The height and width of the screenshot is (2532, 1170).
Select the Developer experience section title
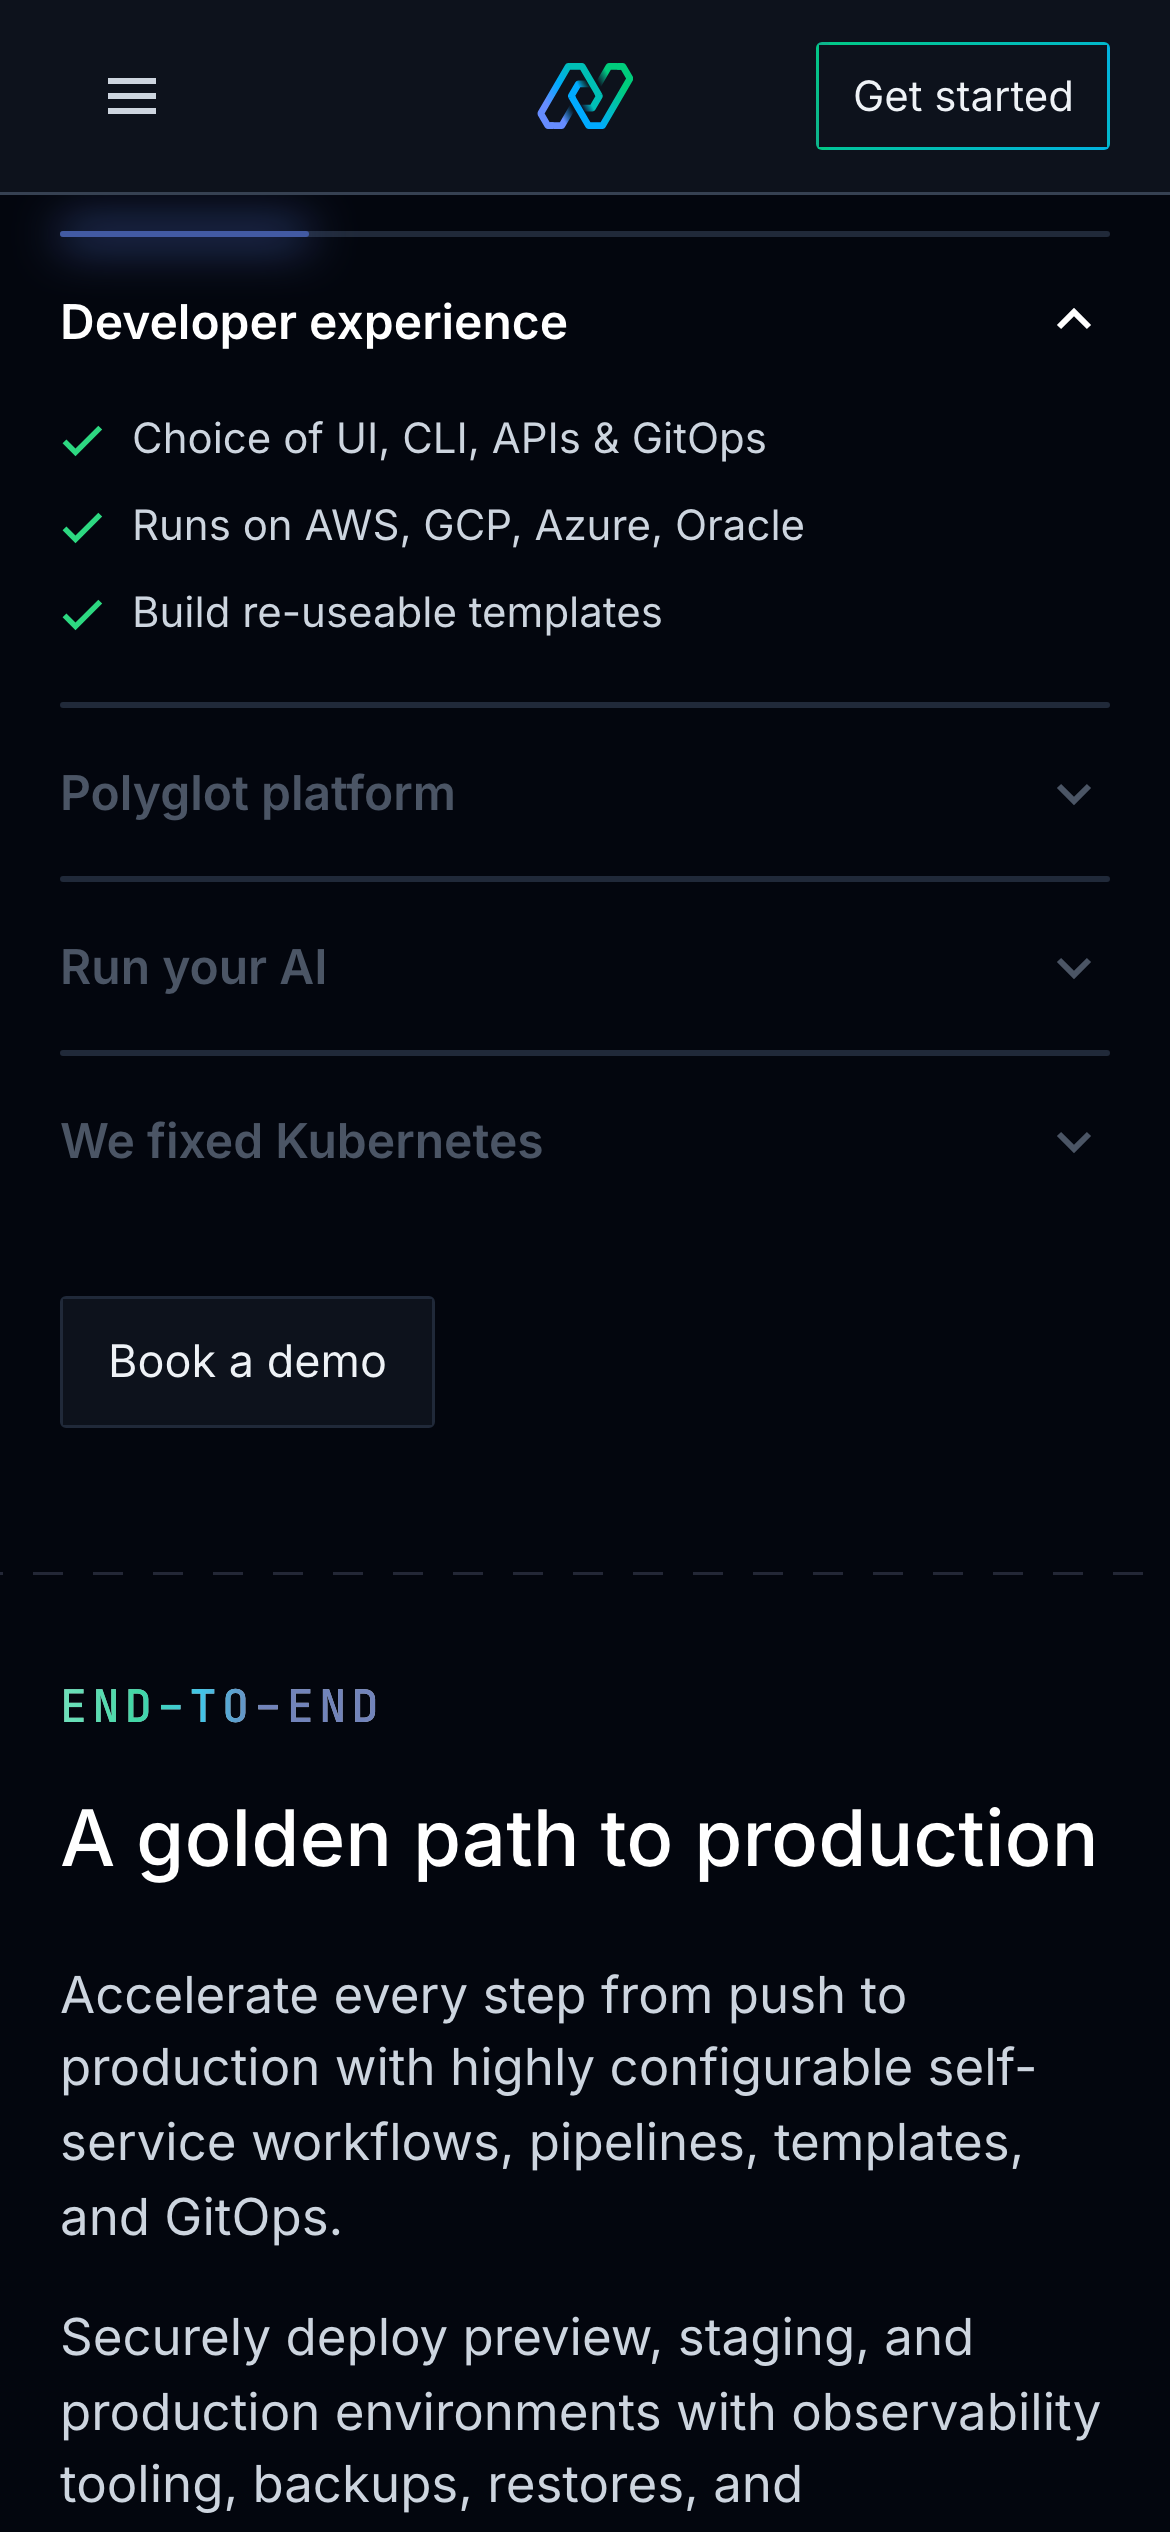(314, 322)
